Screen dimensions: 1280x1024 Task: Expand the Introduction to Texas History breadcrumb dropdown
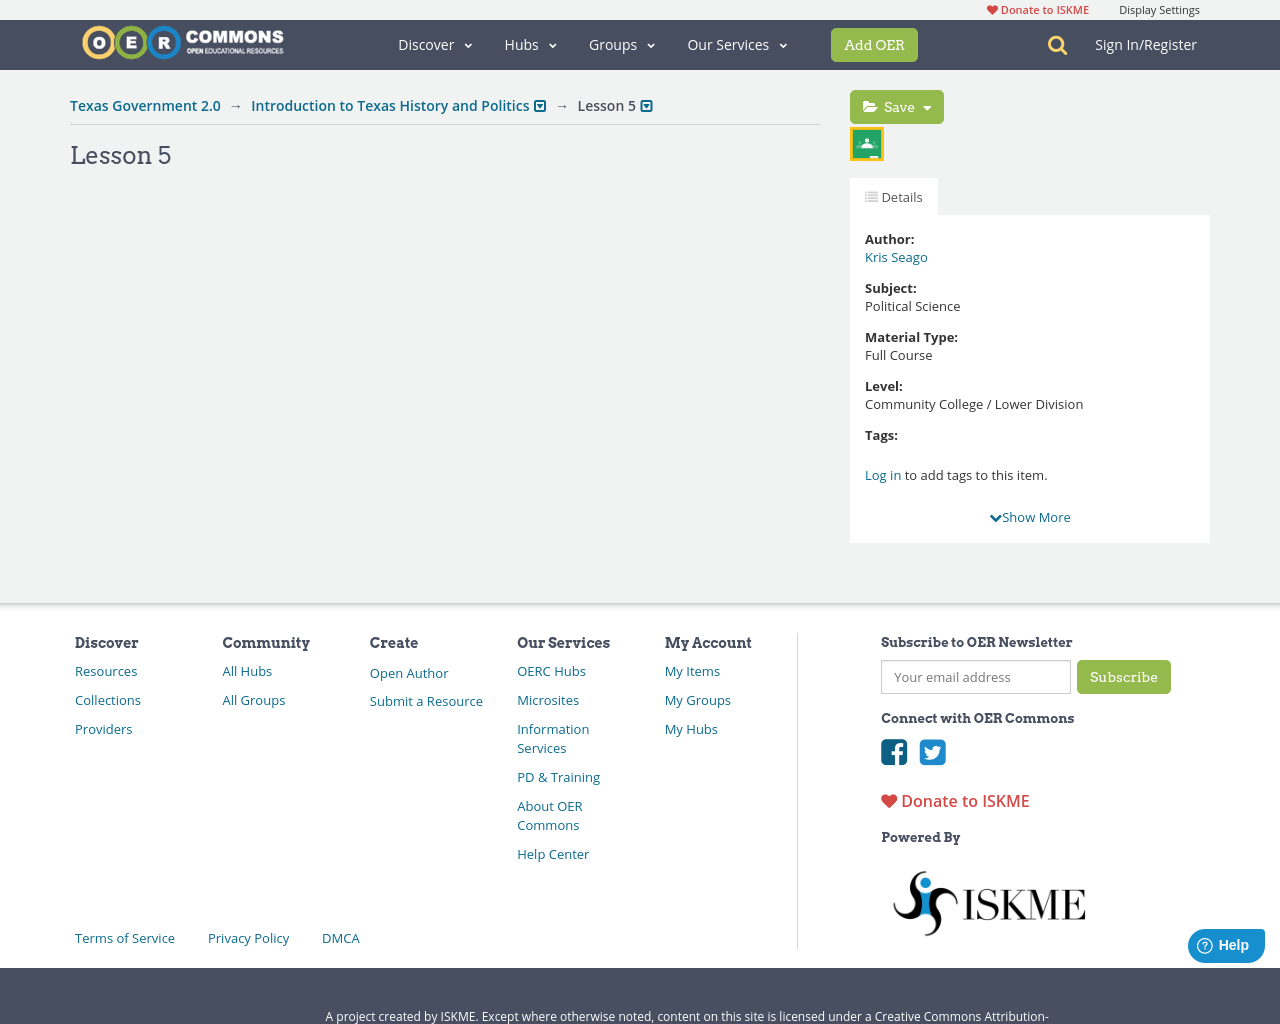point(540,106)
